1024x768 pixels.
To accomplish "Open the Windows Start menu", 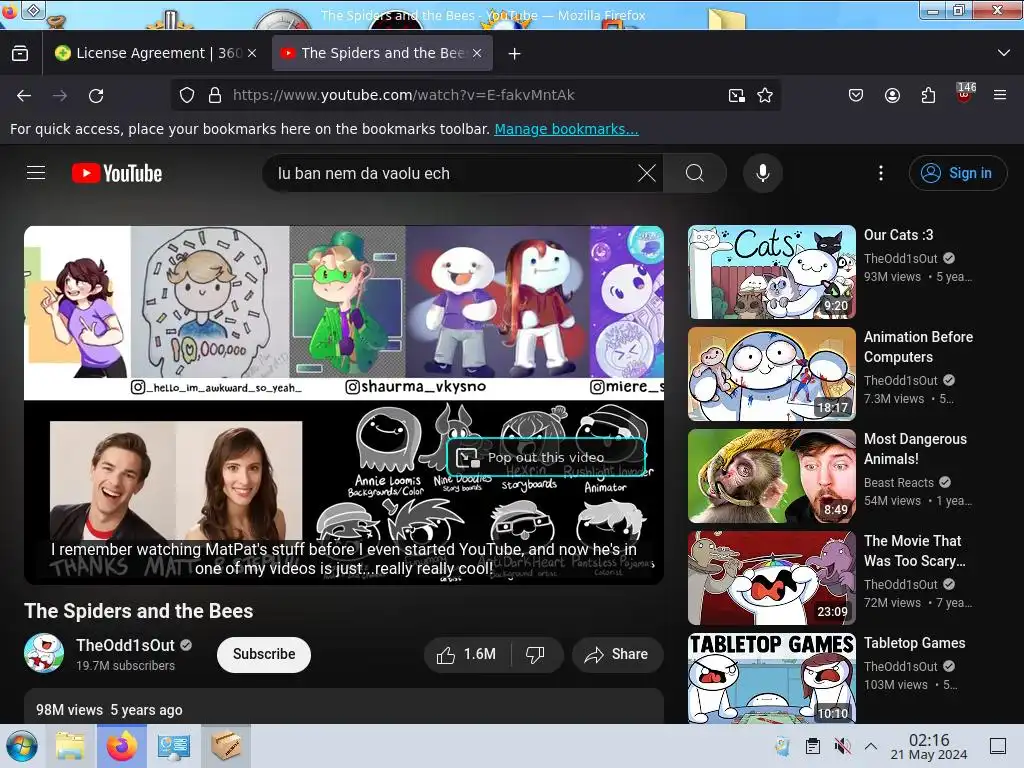I will [x=22, y=746].
